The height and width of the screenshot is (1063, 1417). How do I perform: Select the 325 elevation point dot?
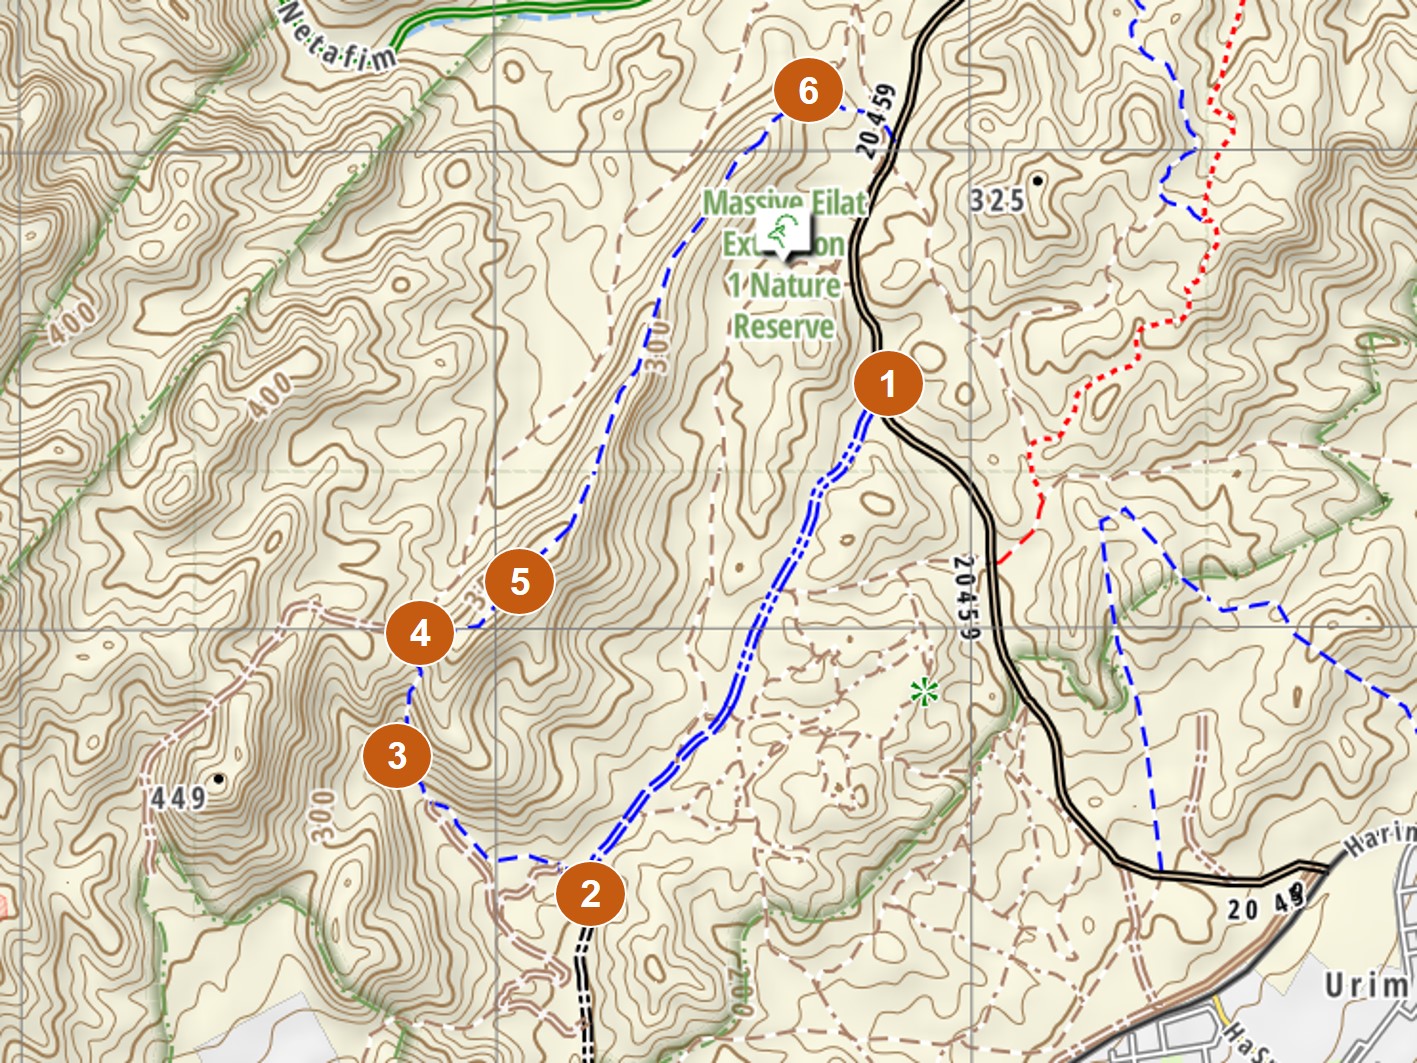(x=1038, y=181)
